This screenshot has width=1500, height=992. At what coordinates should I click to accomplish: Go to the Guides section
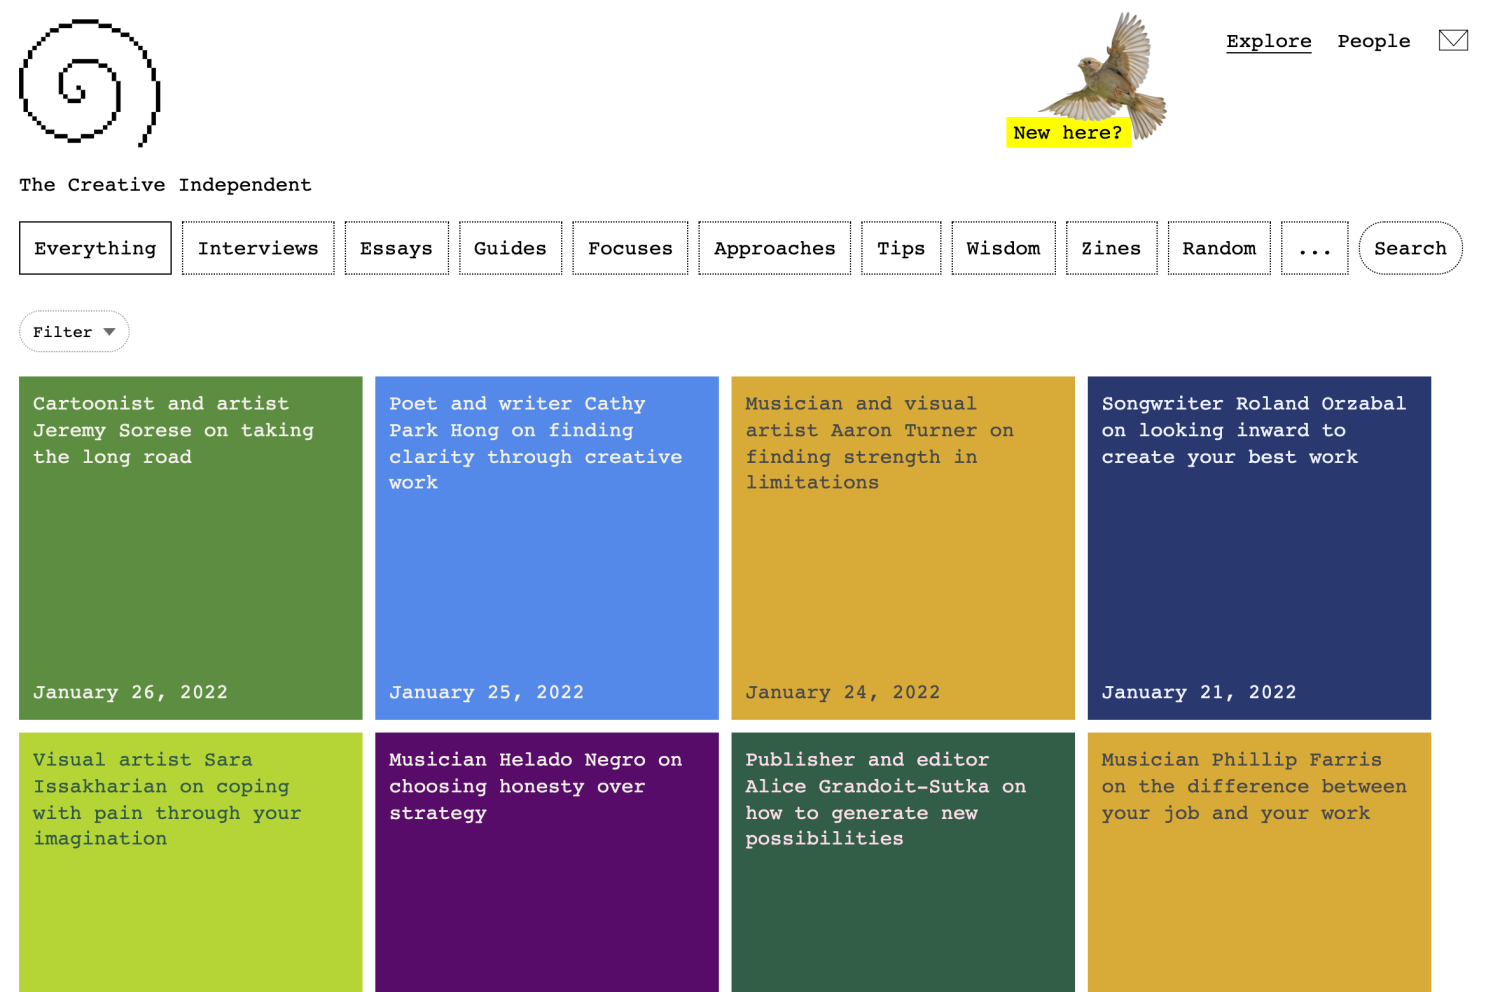tap(510, 249)
